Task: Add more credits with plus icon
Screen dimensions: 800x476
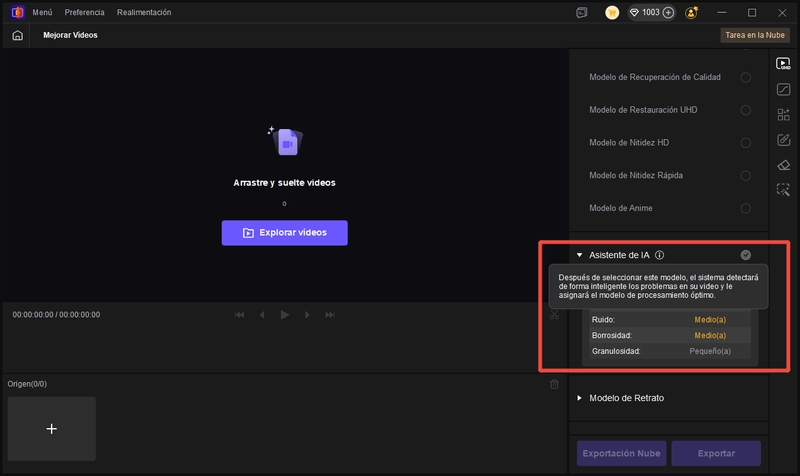Action: (668, 13)
